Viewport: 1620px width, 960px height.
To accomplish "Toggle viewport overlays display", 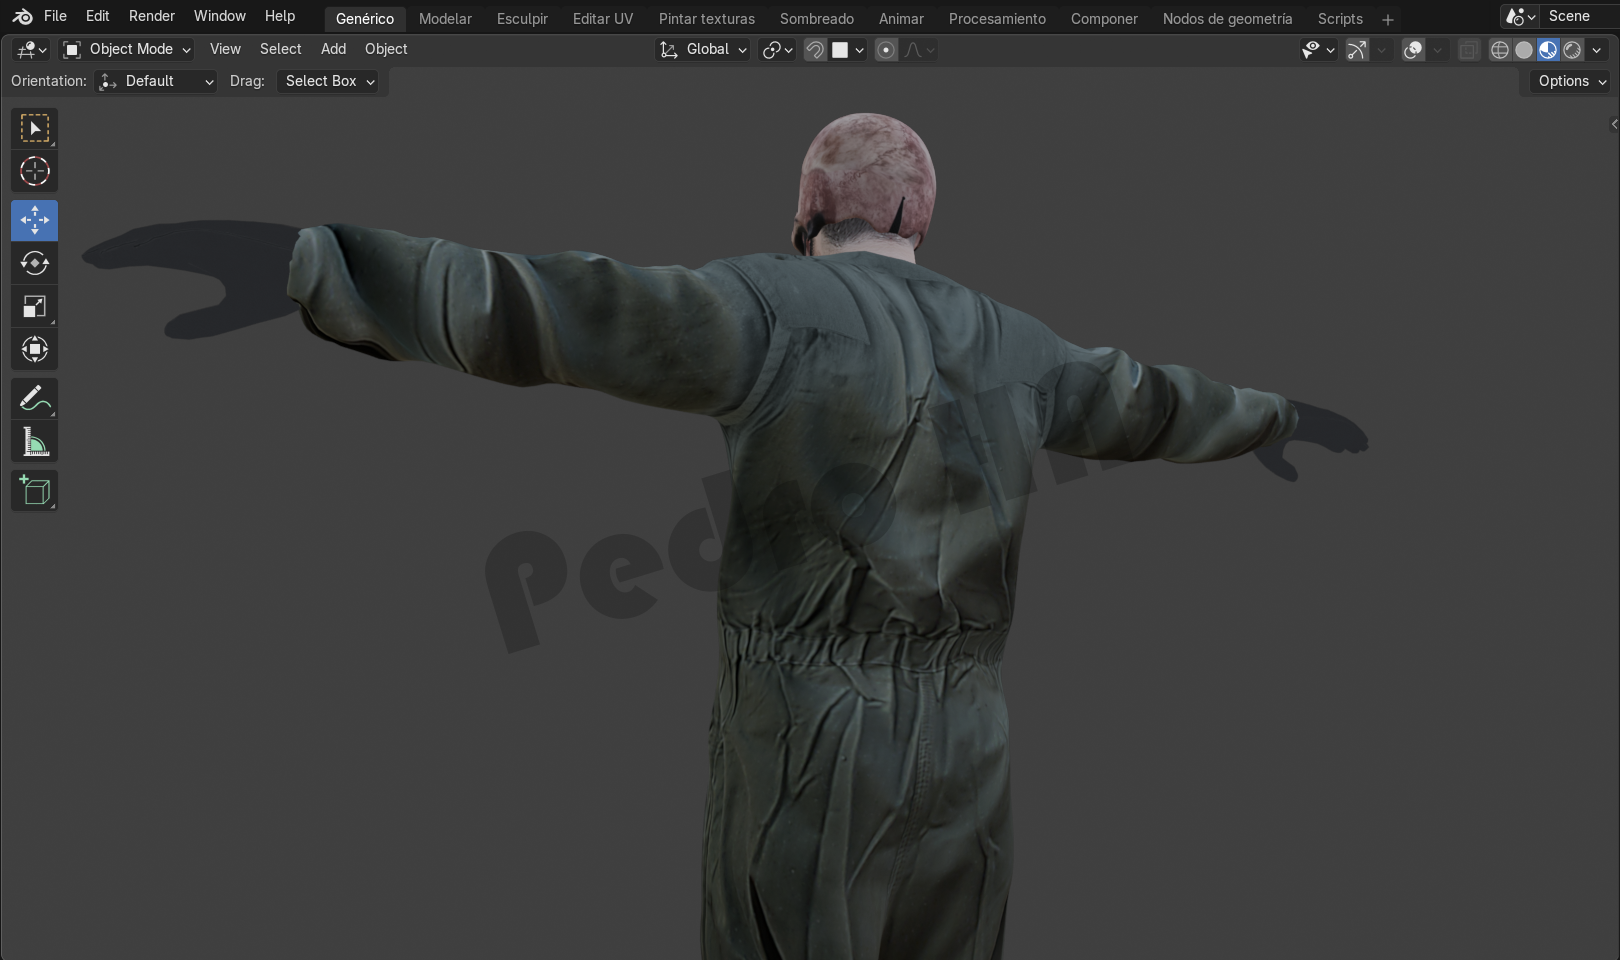I will [1412, 50].
